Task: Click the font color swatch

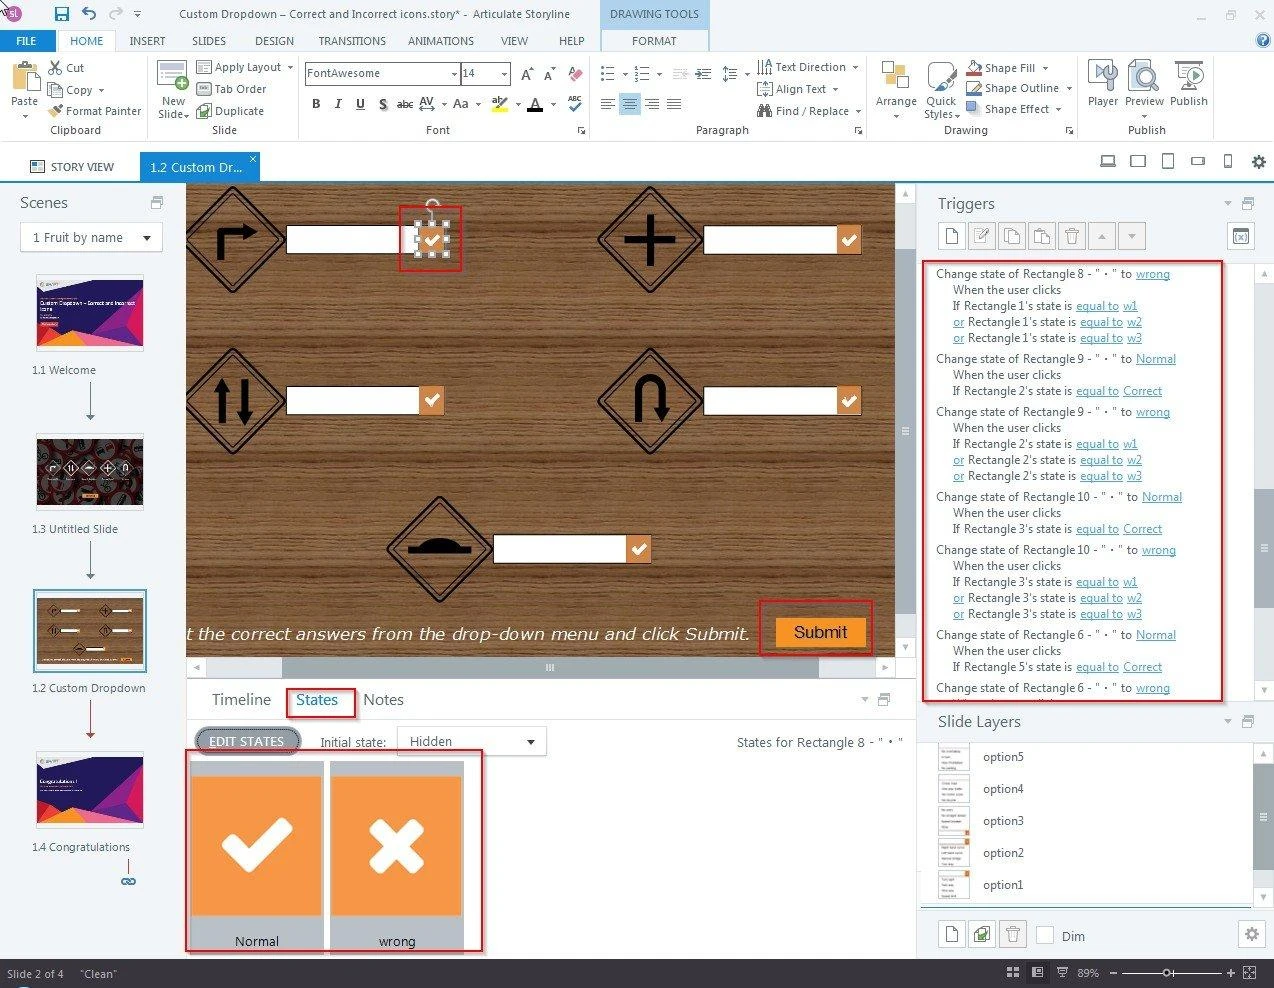Action: tap(535, 104)
